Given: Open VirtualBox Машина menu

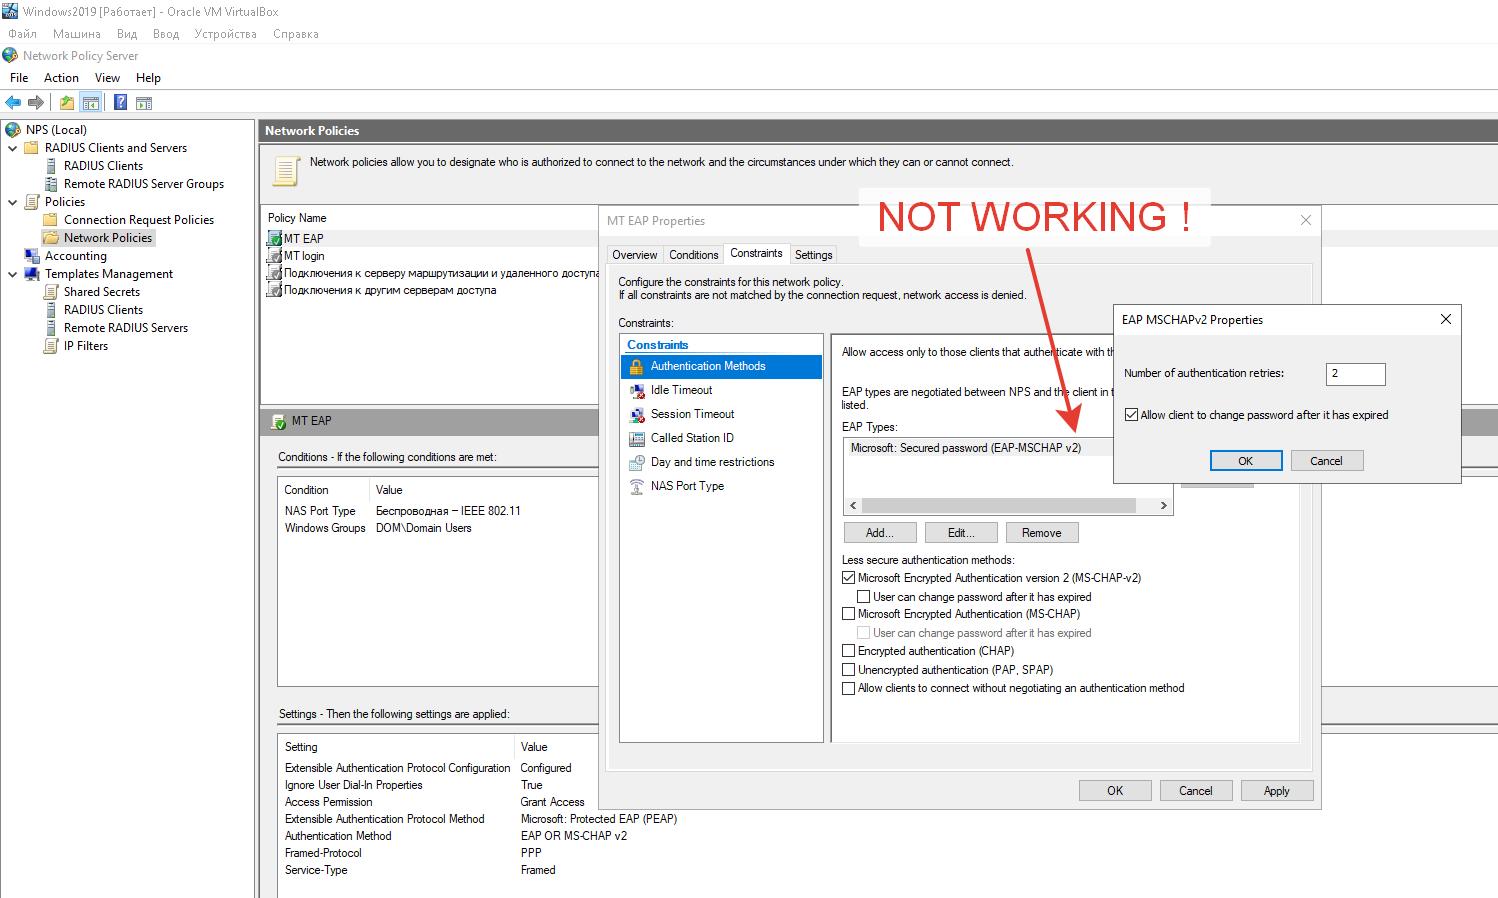Looking at the screenshot, I should (x=77, y=34).
